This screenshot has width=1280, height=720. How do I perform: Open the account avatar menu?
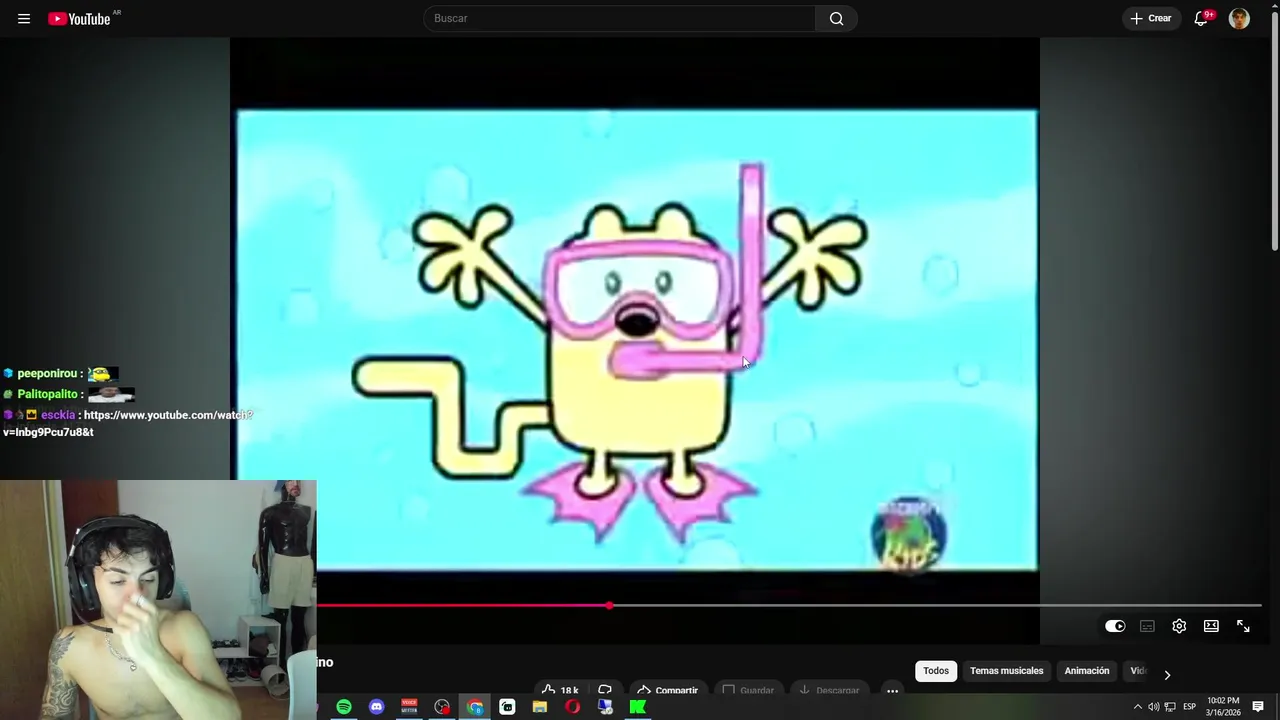pos(1239,18)
